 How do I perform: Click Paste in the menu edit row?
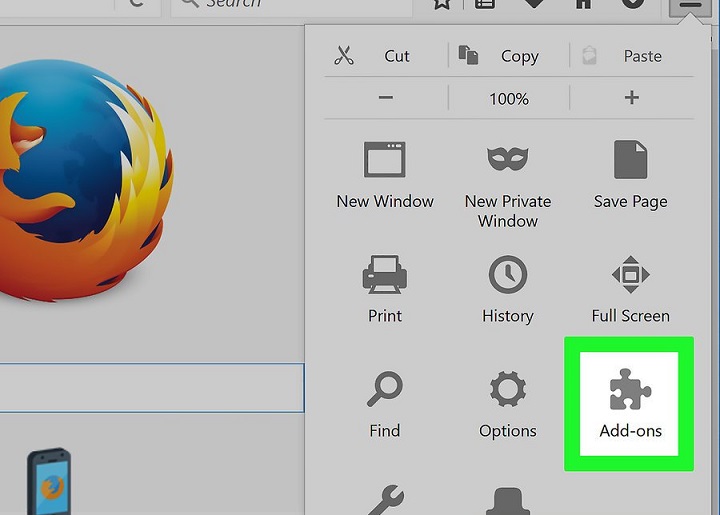pyautogui.click(x=632, y=56)
